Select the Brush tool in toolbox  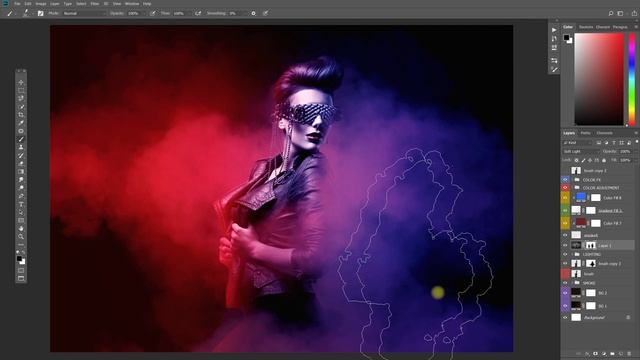pos(21,139)
